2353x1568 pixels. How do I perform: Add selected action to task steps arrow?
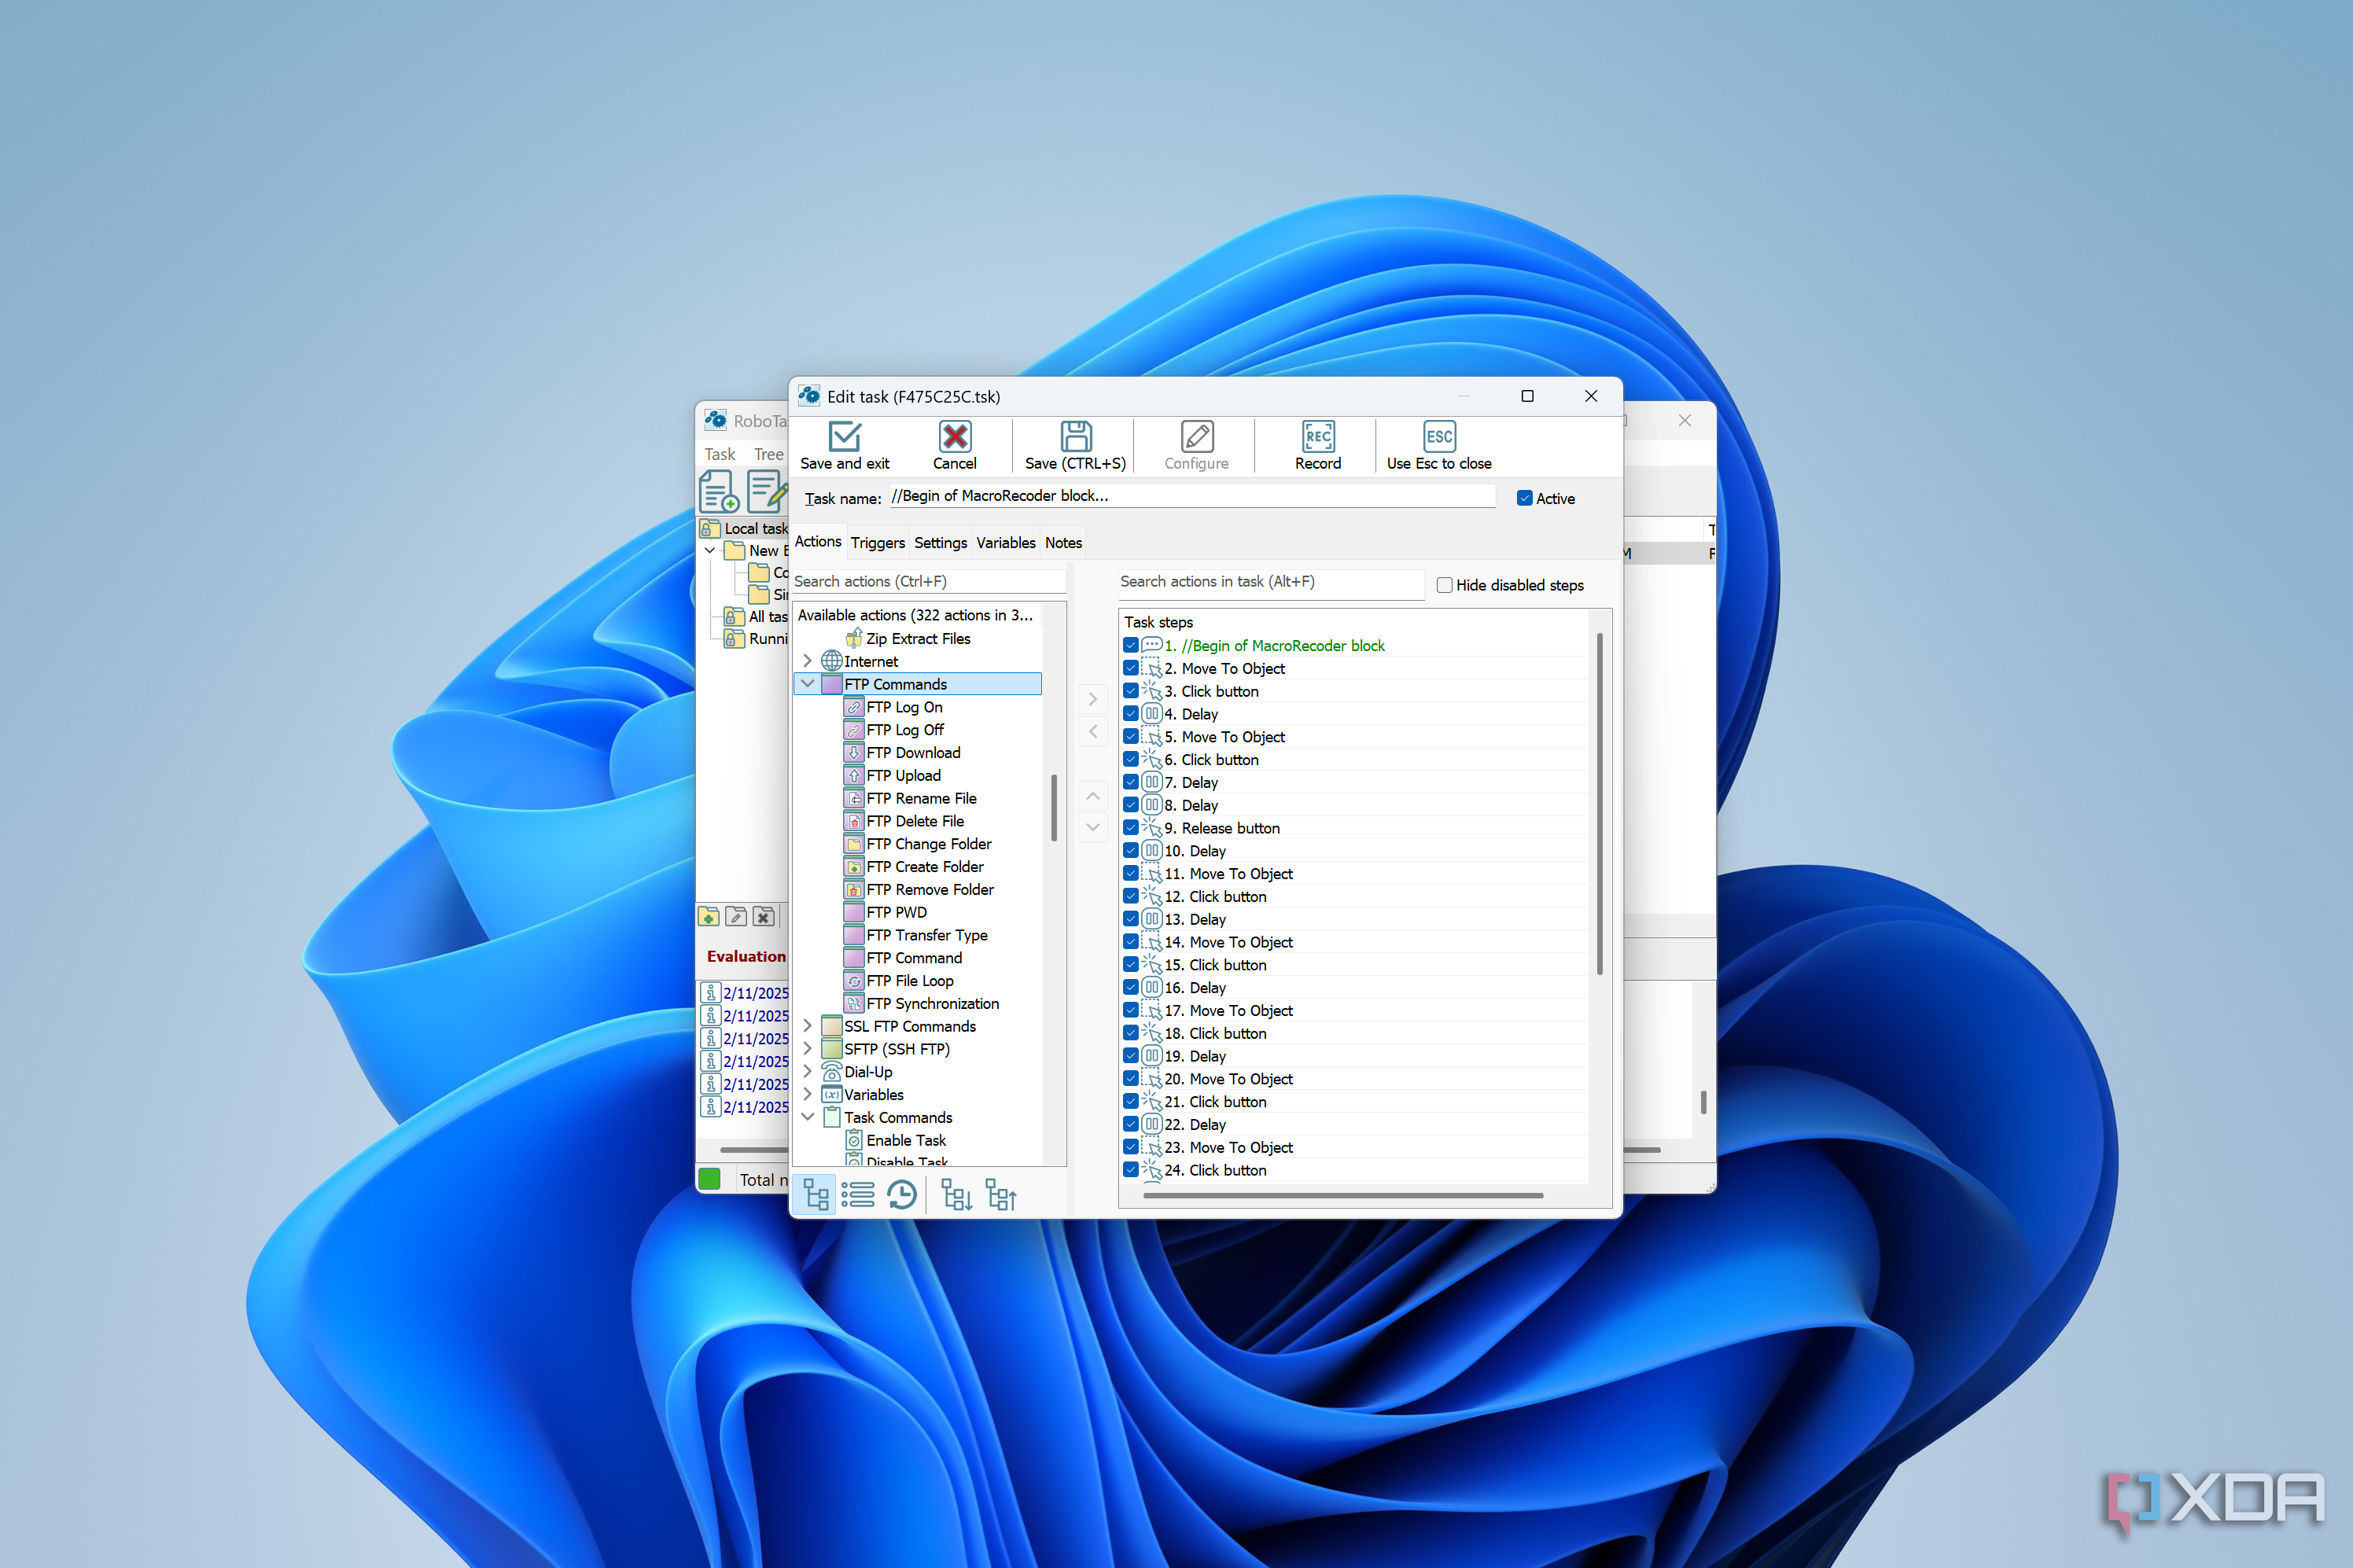[x=1093, y=699]
